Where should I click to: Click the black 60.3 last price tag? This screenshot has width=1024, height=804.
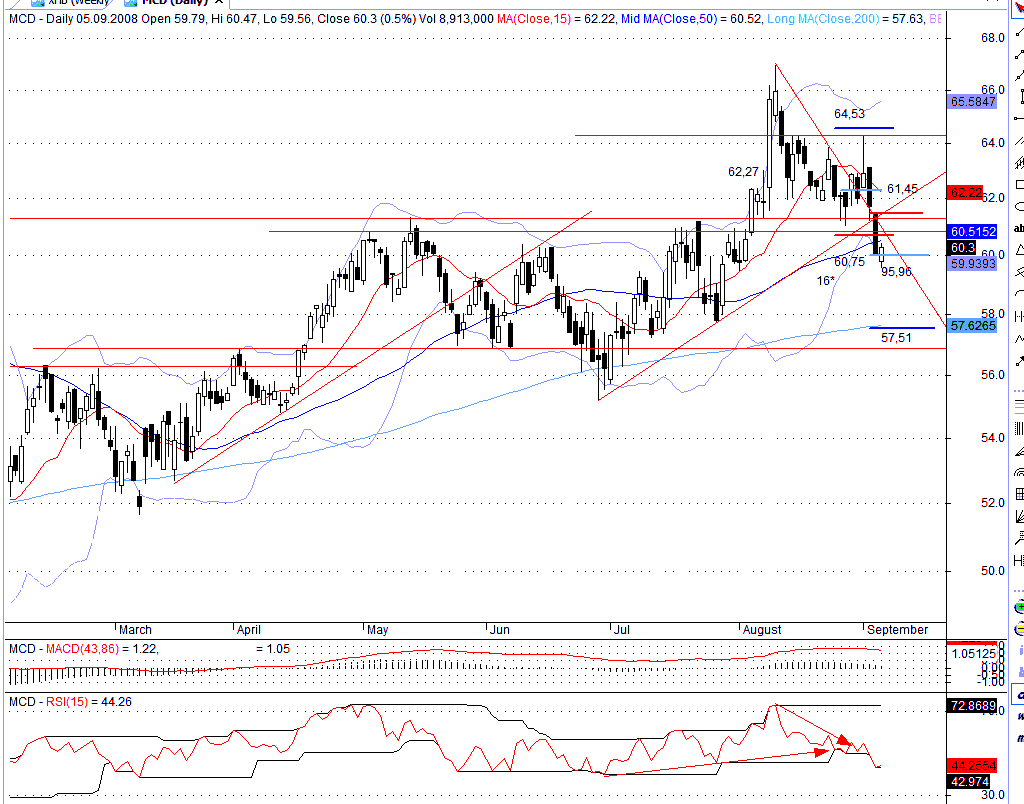pos(961,248)
